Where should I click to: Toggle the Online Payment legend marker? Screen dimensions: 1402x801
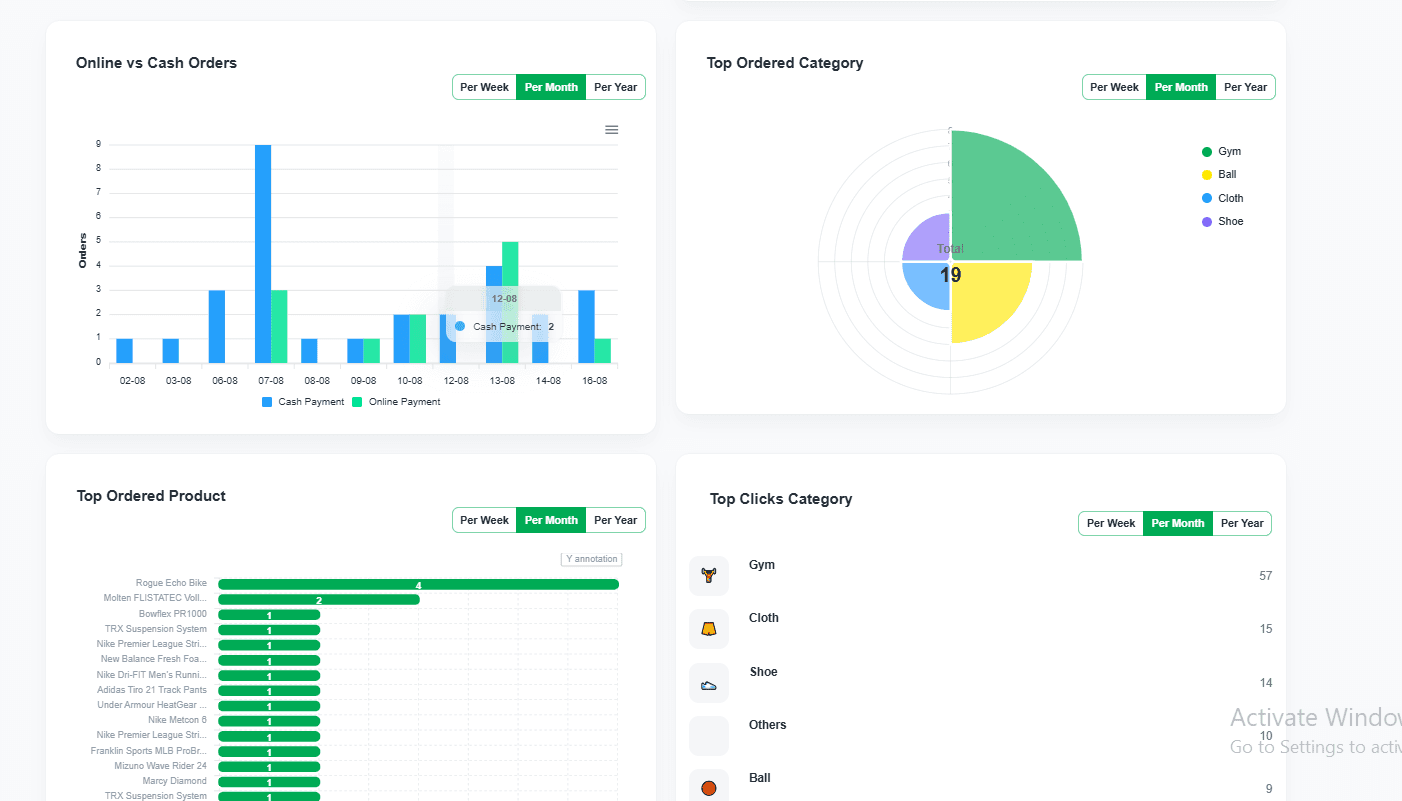point(357,402)
